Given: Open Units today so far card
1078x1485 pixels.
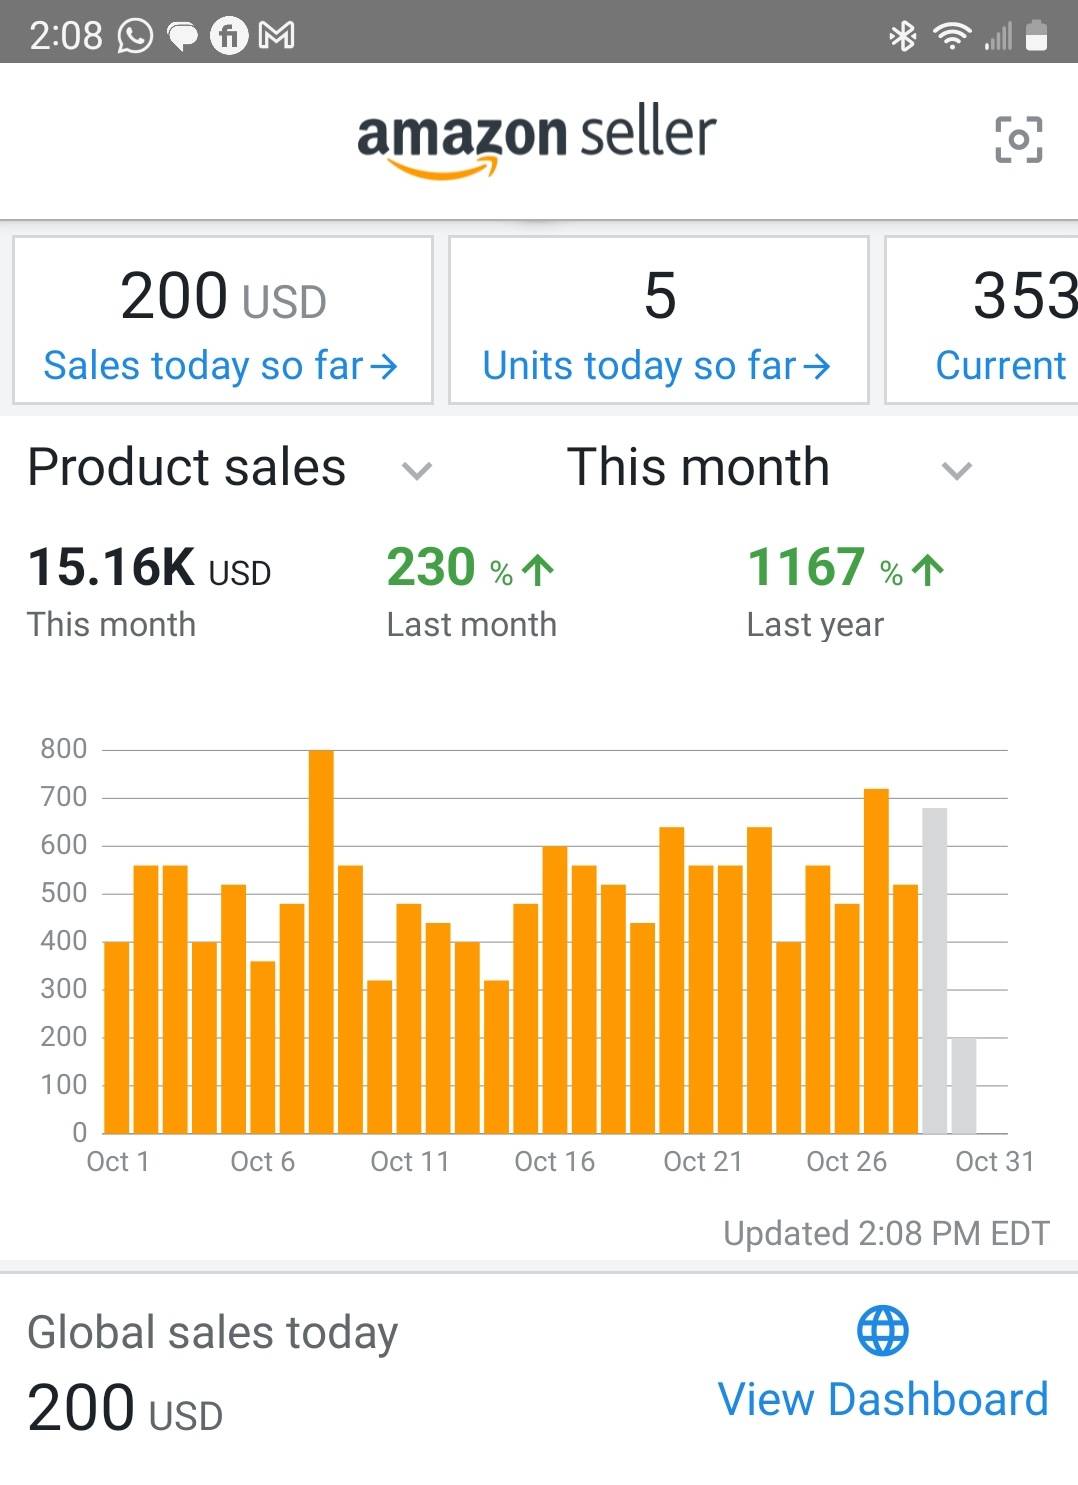Looking at the screenshot, I should click(658, 320).
